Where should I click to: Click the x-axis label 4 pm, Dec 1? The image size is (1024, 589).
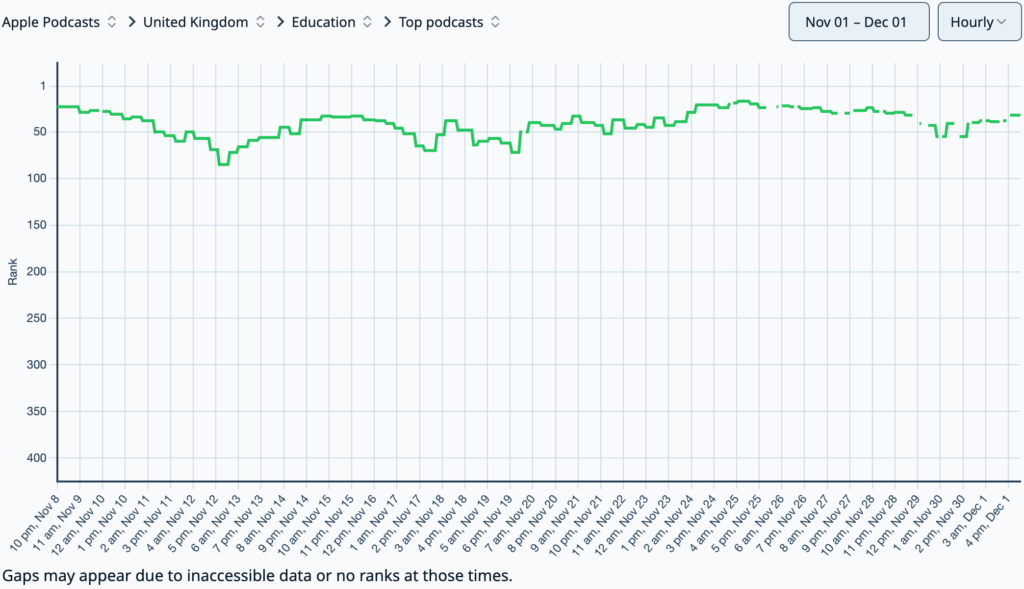point(986,522)
